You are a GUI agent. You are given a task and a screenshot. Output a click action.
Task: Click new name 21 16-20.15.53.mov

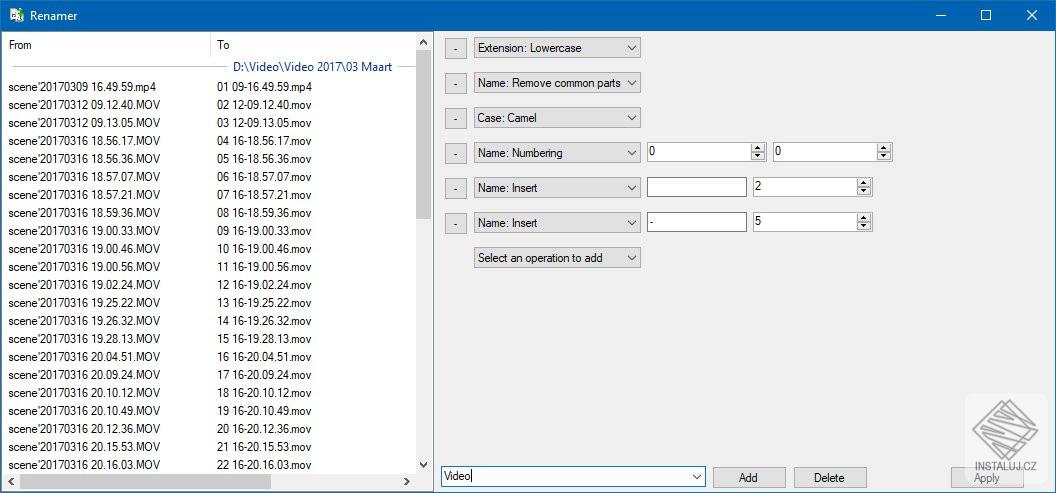(x=265, y=447)
